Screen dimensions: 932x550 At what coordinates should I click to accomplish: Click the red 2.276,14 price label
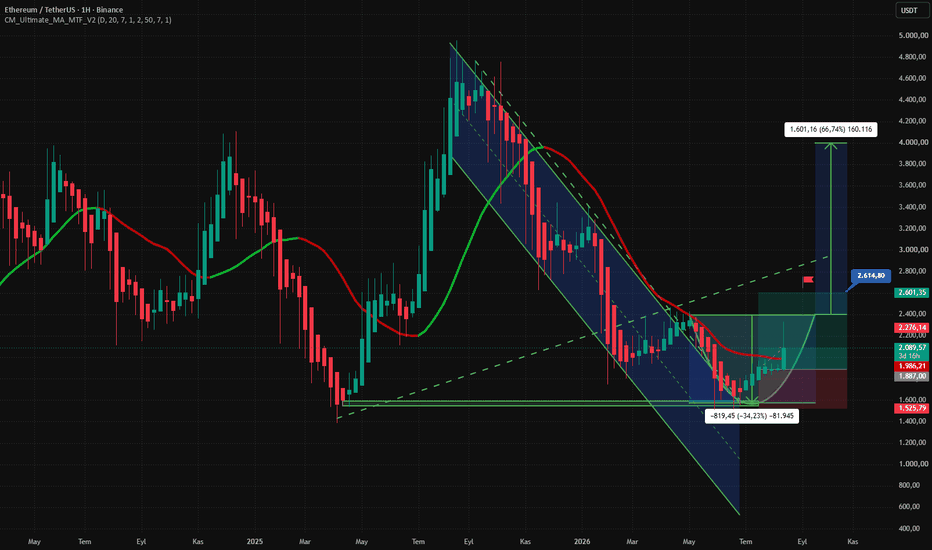[x=912, y=328]
